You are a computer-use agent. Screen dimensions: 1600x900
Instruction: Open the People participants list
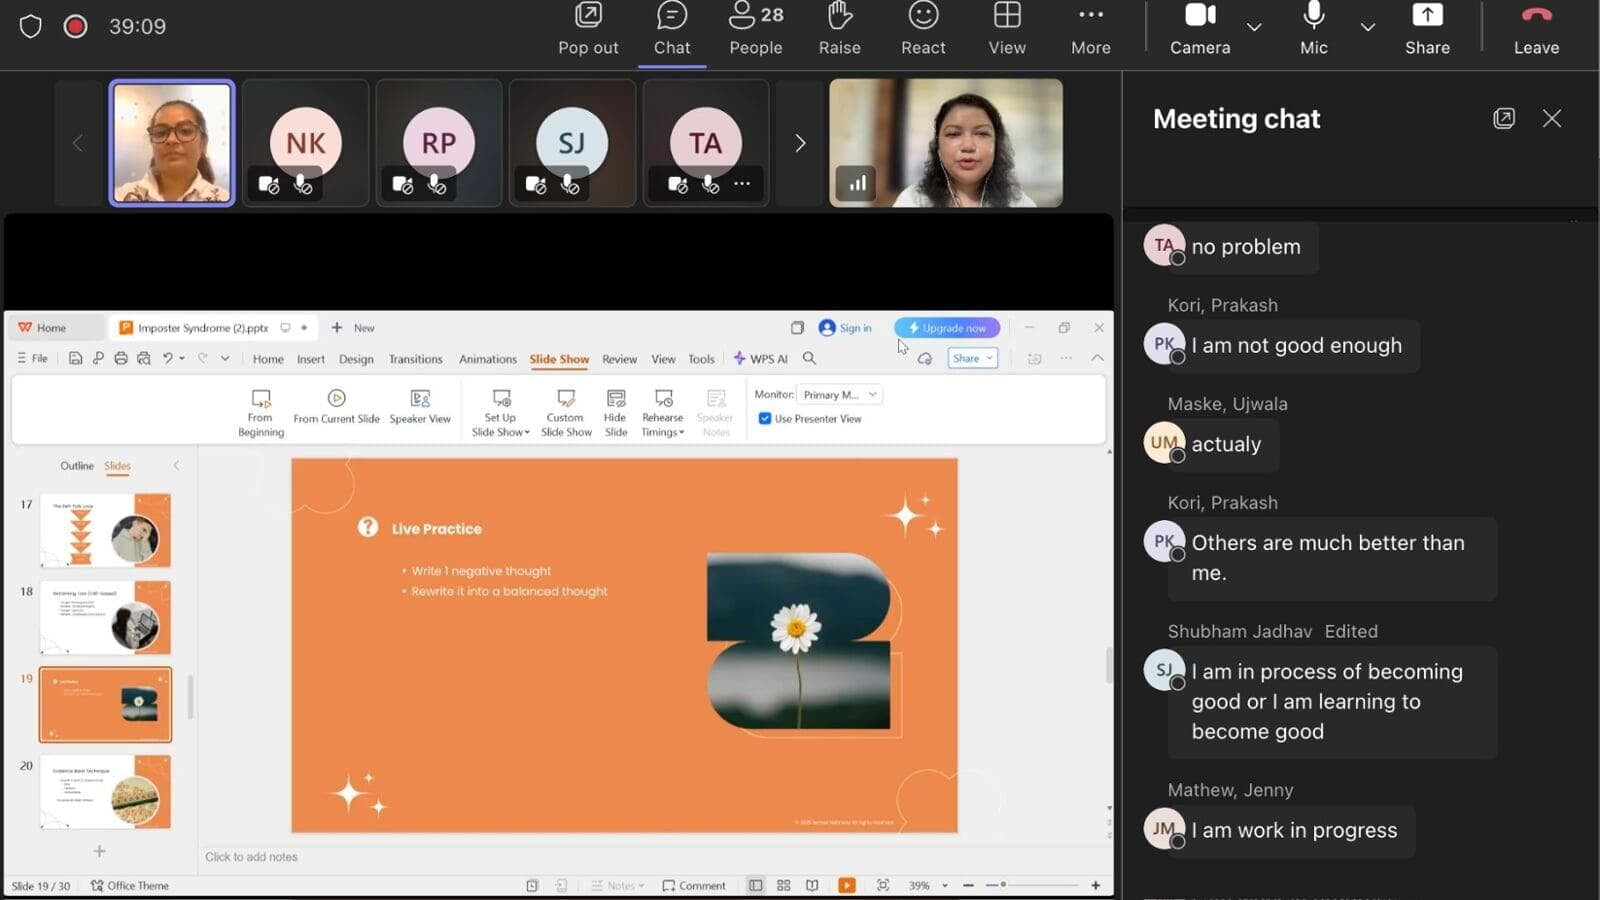tap(756, 29)
